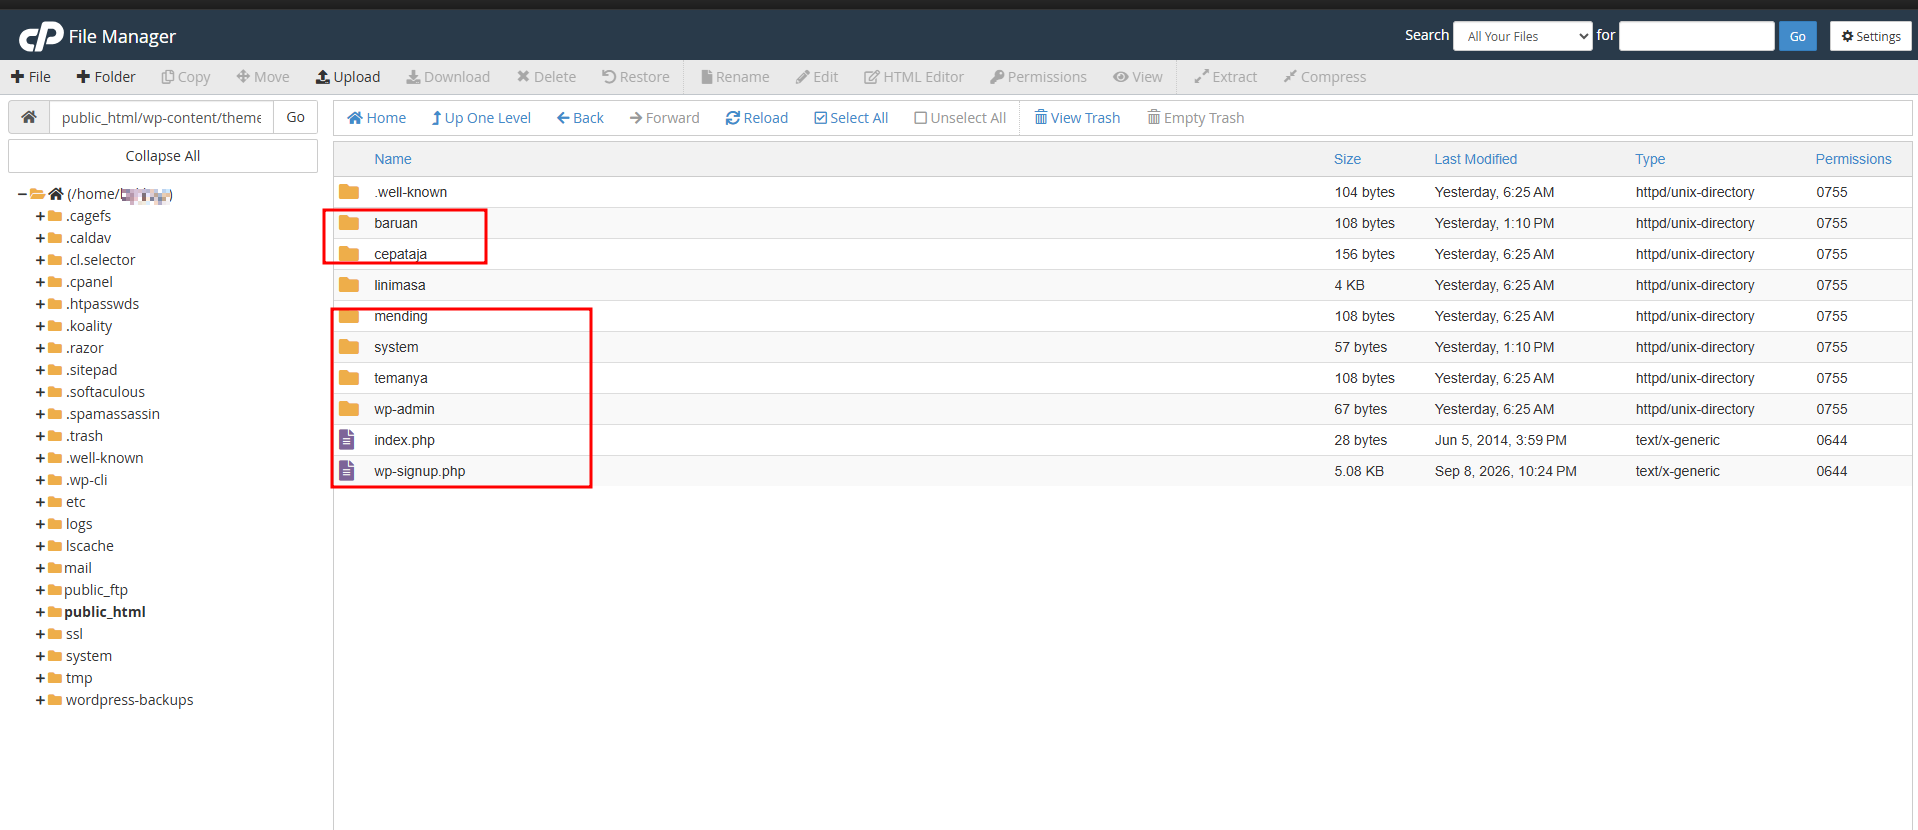Screen dimensions: 1918x830
Task: Focus the search text input field
Action: coord(1696,36)
